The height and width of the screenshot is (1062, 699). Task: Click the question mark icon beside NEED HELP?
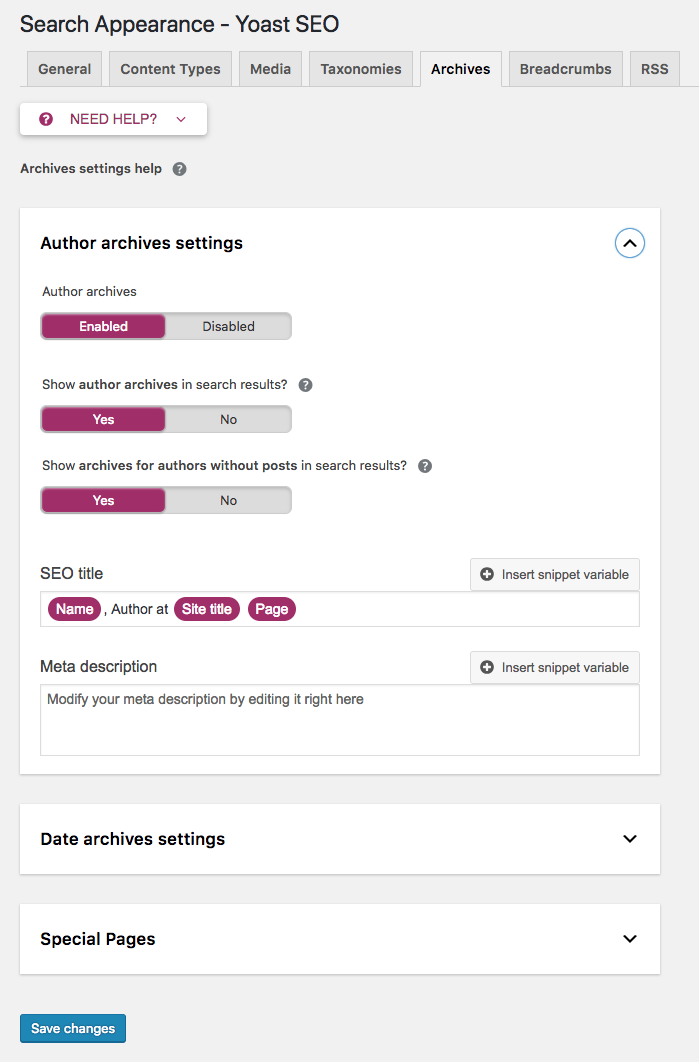[46, 119]
